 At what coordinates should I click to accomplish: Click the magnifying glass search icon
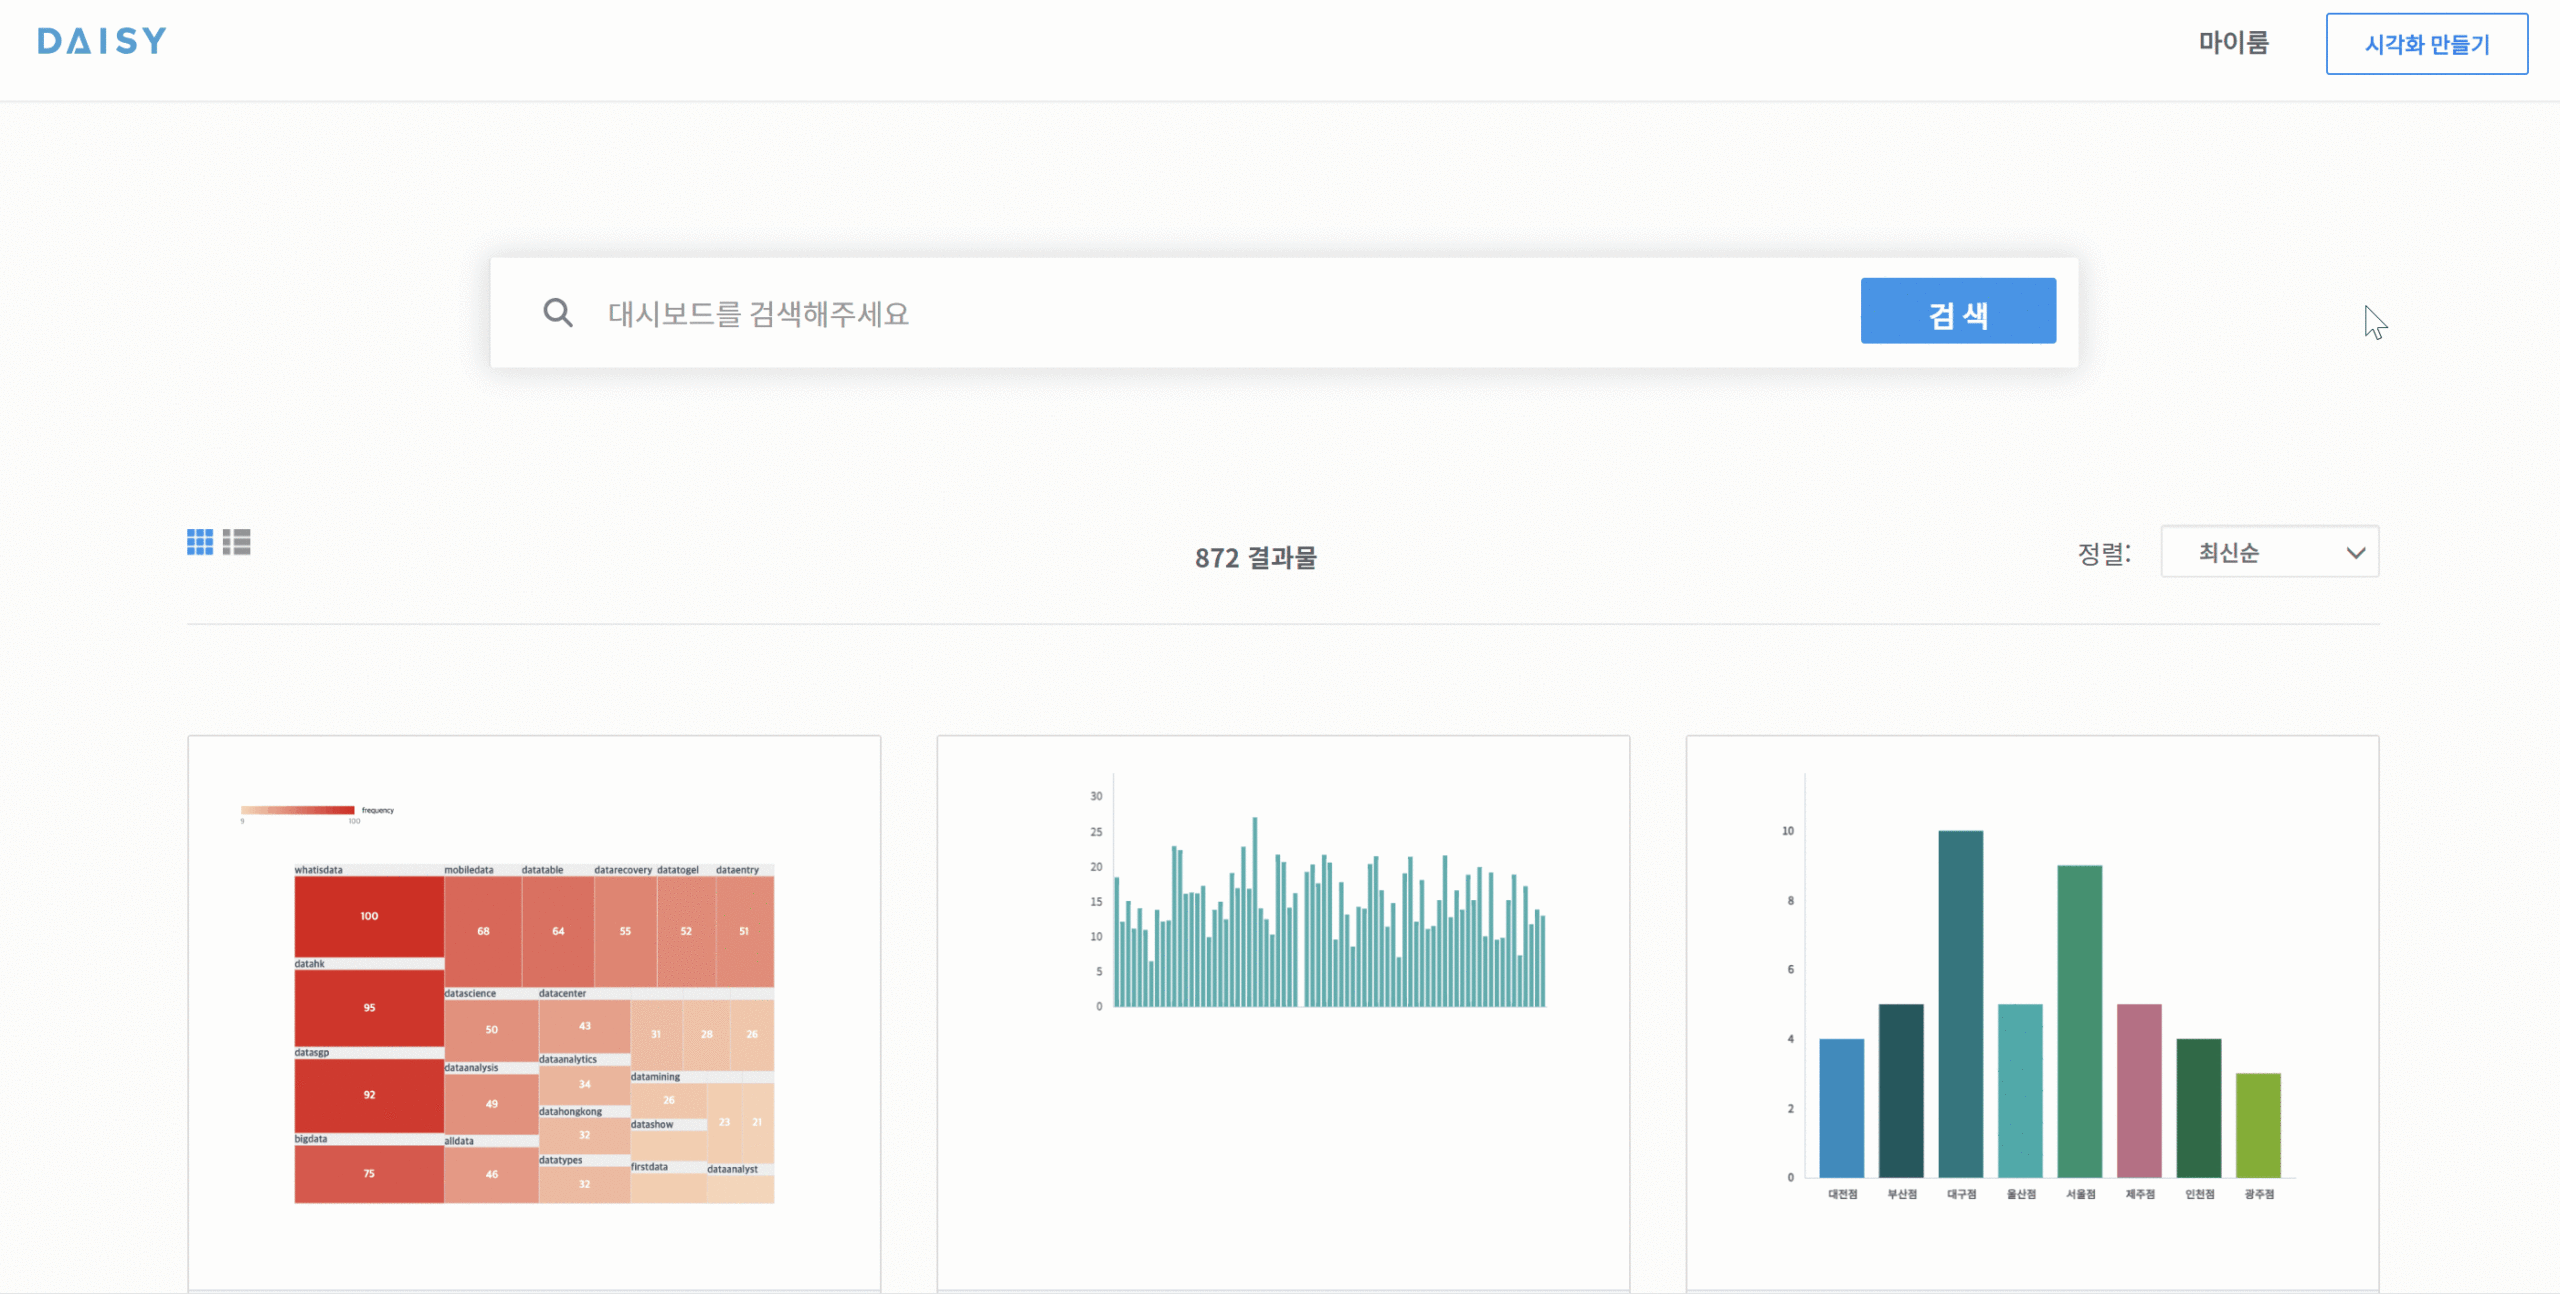click(x=558, y=313)
